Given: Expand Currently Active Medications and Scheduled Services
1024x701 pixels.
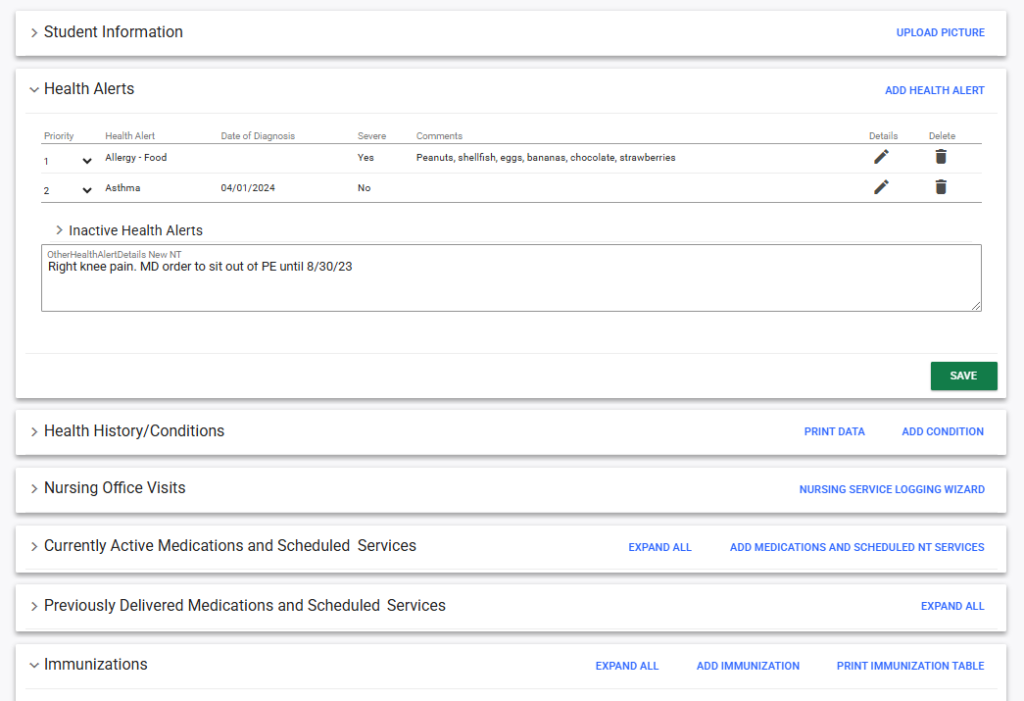Looking at the screenshot, I should click(34, 546).
